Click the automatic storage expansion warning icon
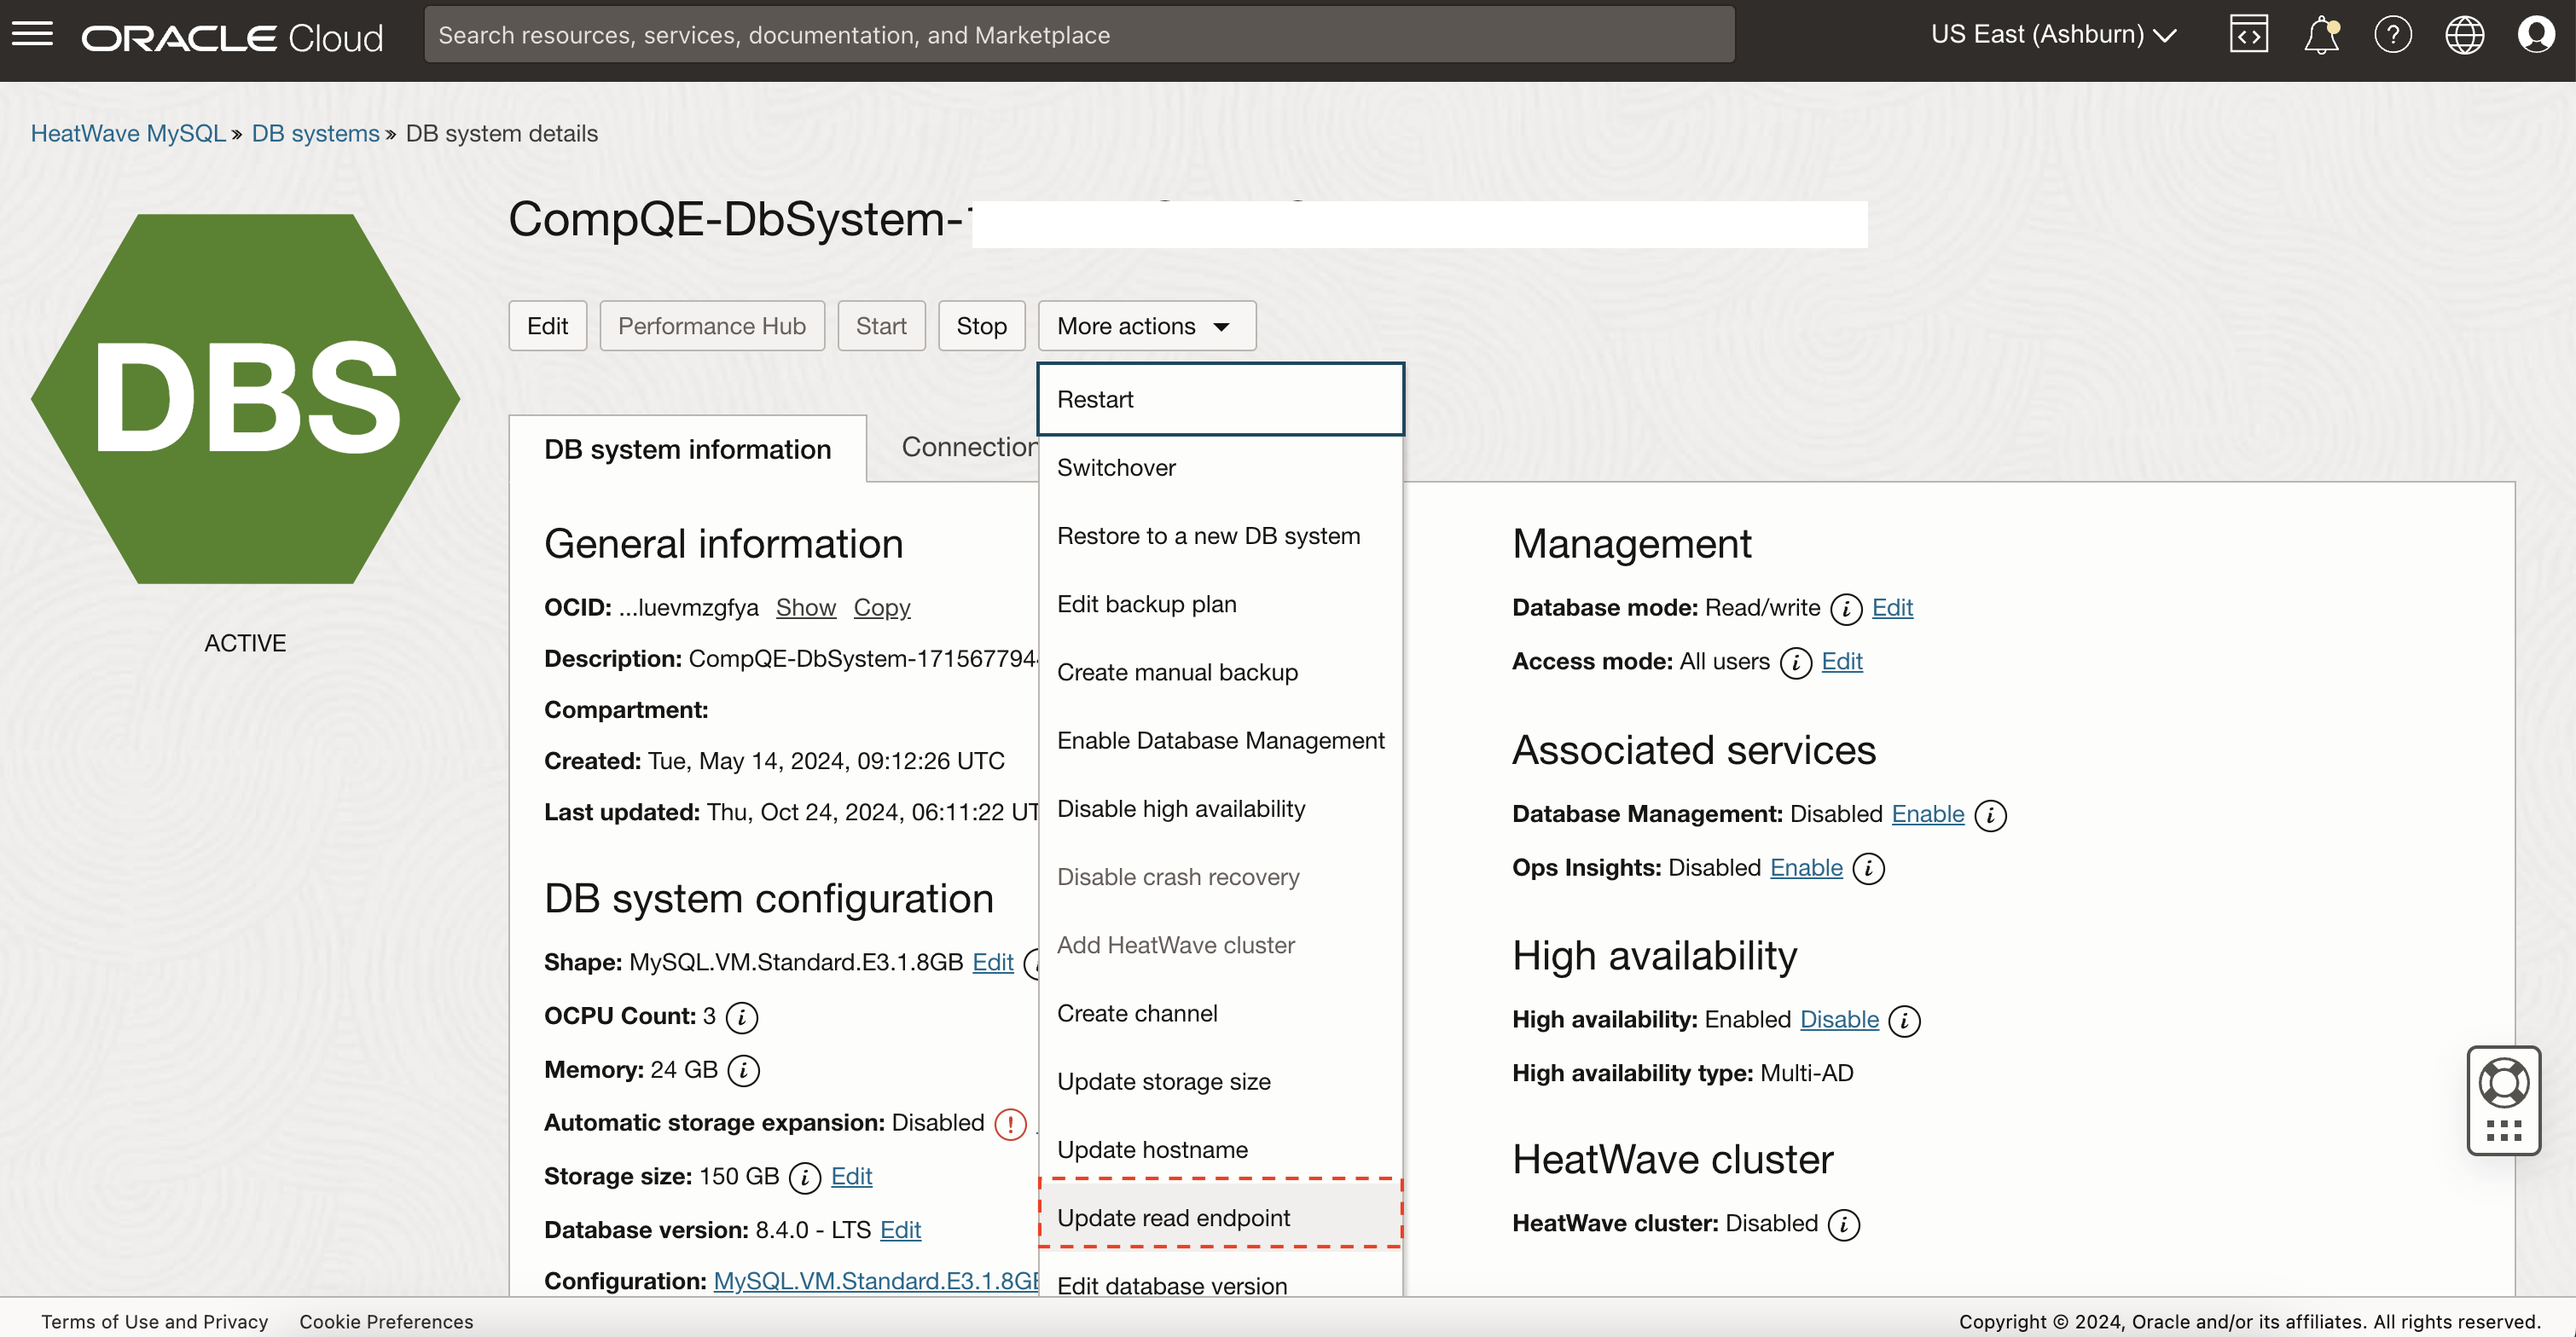This screenshot has height=1337, width=2576. tap(1010, 1124)
